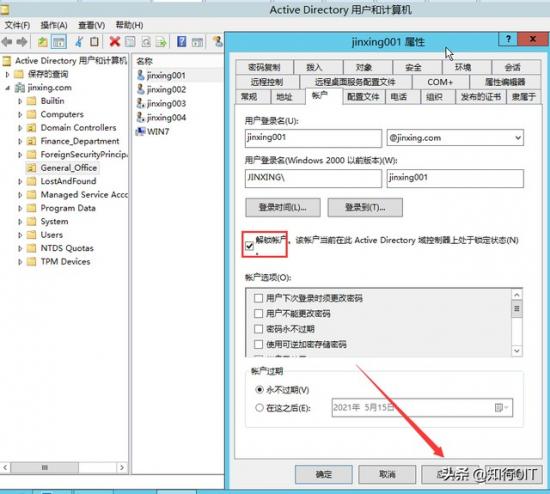Select General_Office in the tree
Screen dimensions: 550x494
coord(69,168)
